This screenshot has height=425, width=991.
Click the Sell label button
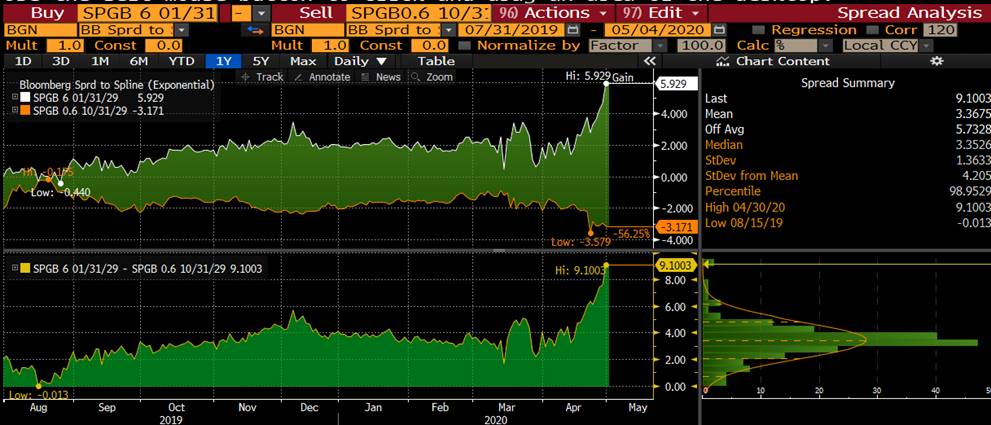coord(317,13)
